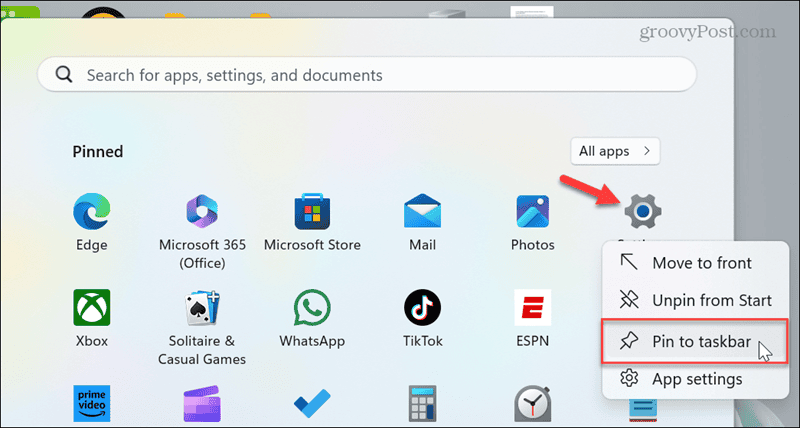Open the TikTok app icon

click(x=422, y=307)
